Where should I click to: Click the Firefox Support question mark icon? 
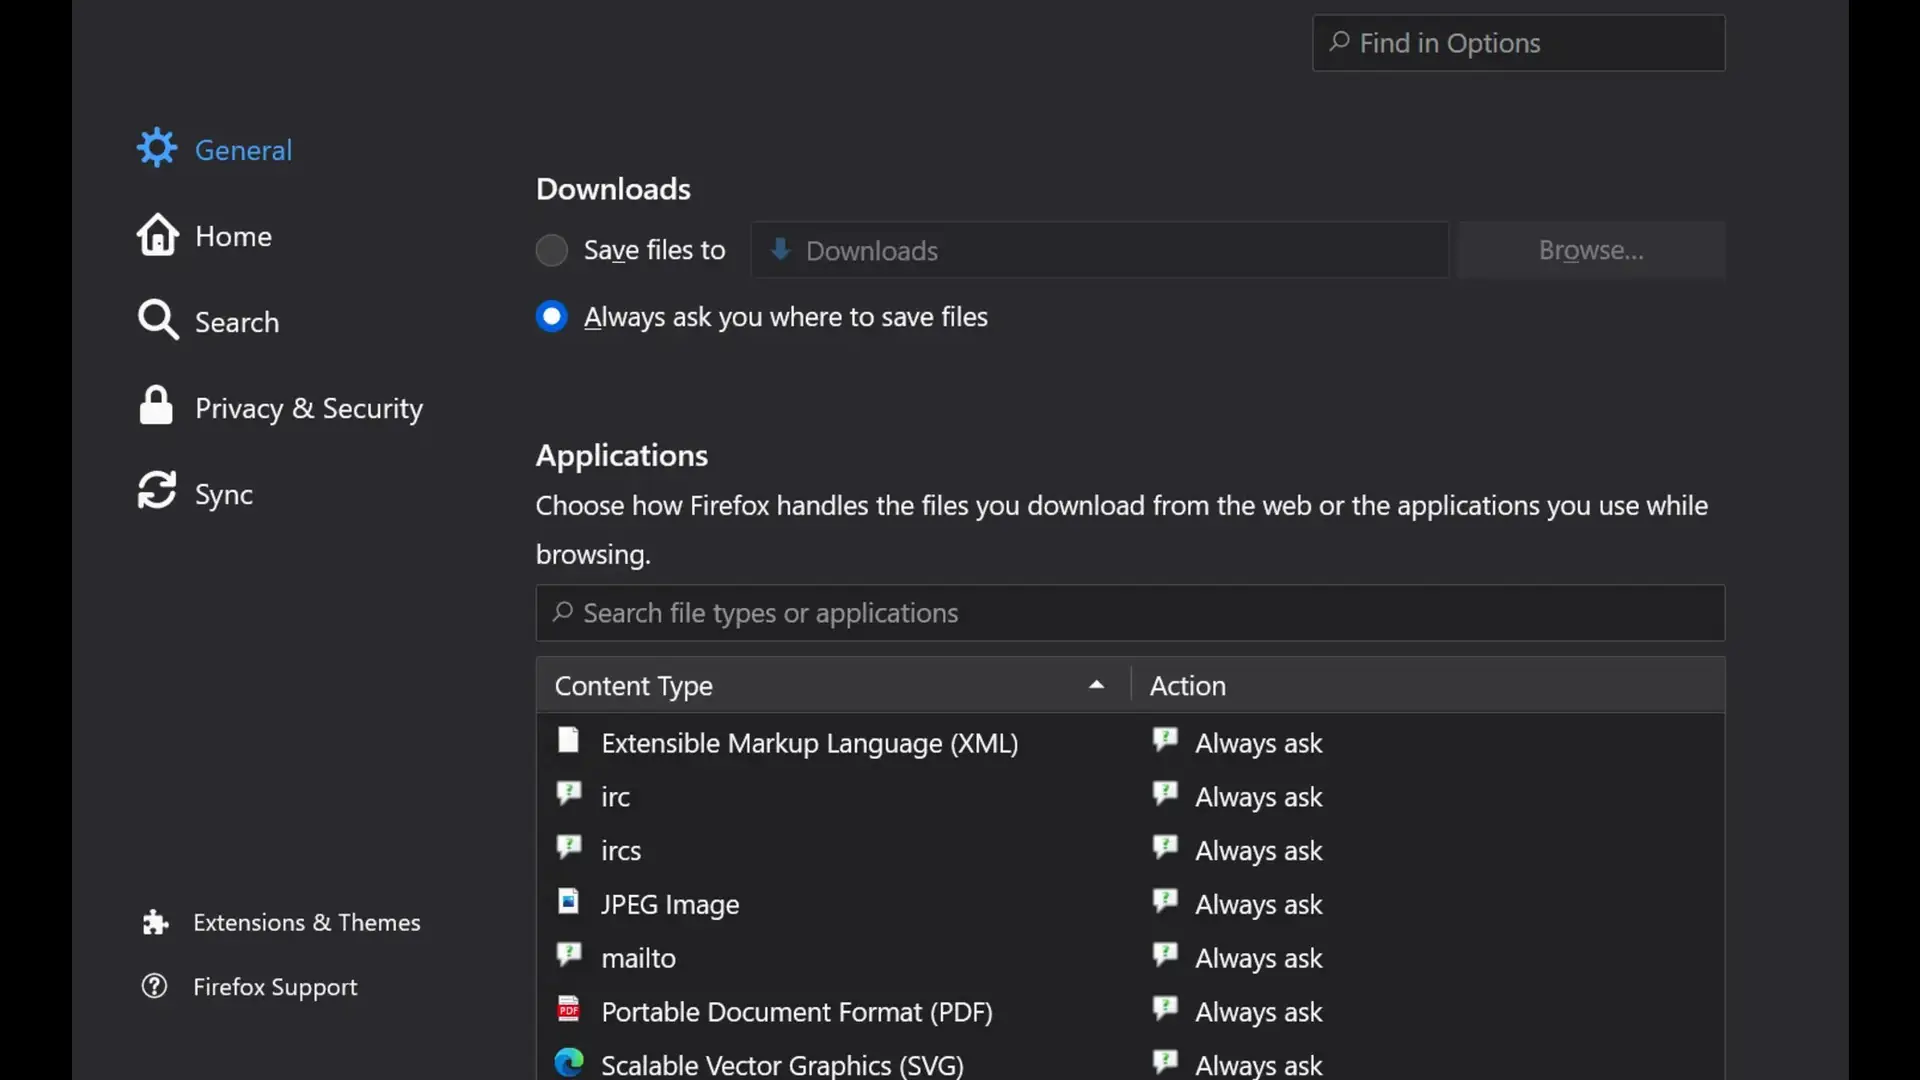coord(155,986)
